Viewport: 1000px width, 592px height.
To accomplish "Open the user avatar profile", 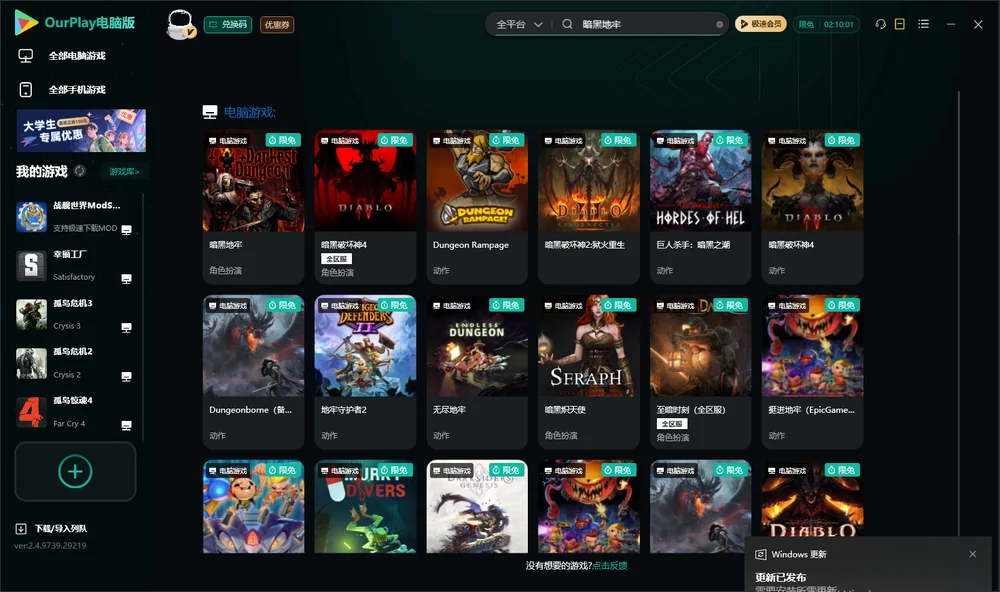I will coord(180,24).
